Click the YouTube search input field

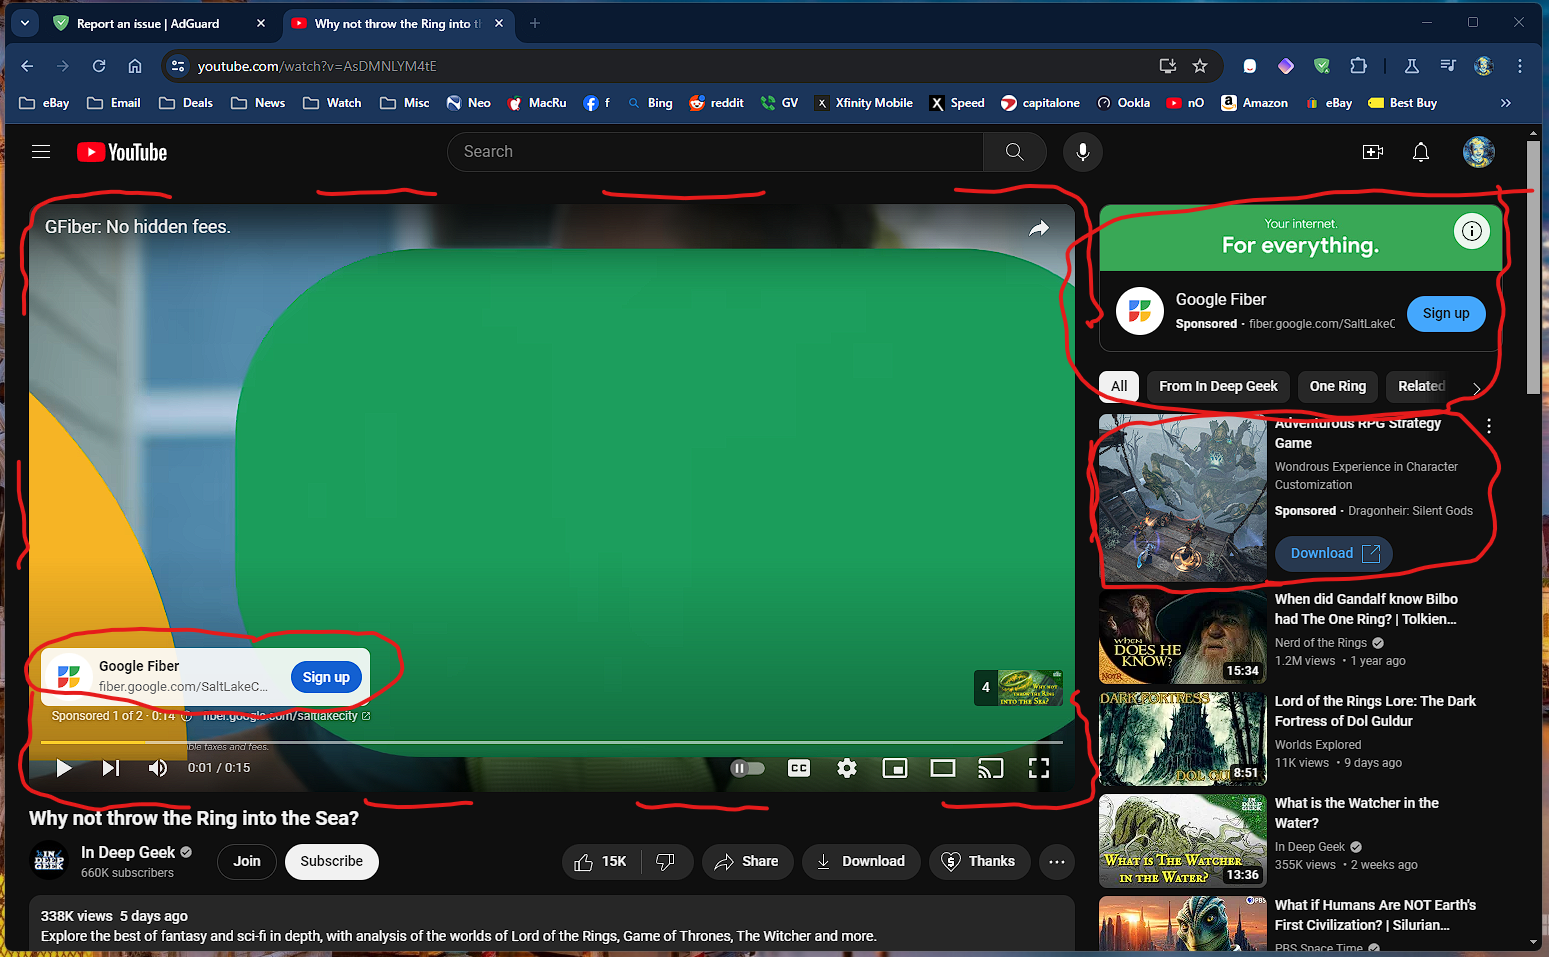[715, 152]
